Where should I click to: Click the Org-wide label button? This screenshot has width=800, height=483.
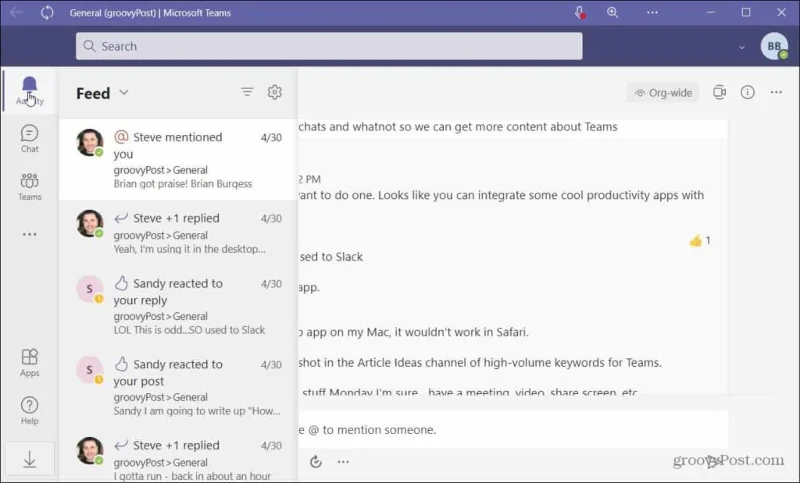coord(663,93)
